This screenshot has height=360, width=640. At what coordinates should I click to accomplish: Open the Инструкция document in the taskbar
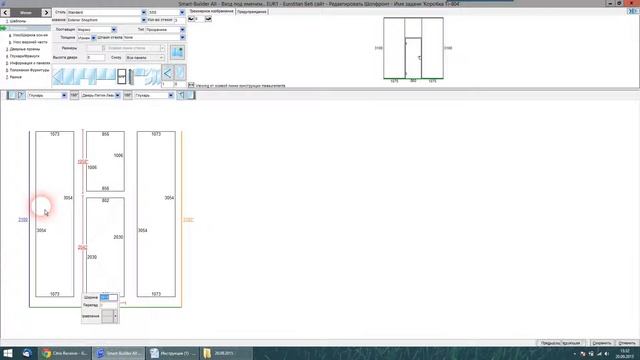(173, 353)
